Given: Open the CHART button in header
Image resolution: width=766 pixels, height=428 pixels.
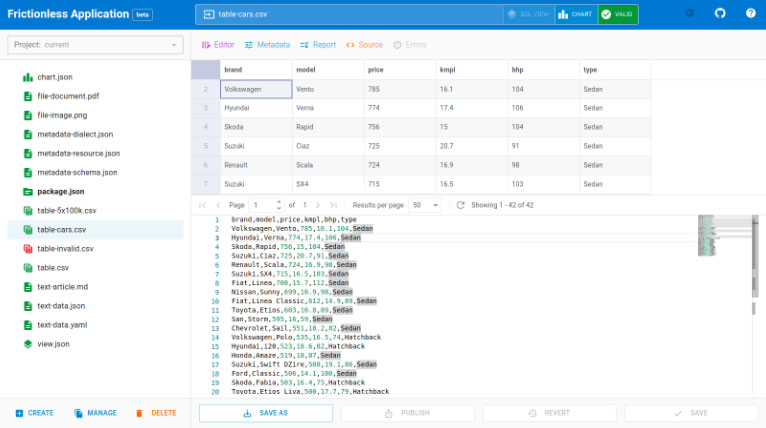Looking at the screenshot, I should [575, 14].
